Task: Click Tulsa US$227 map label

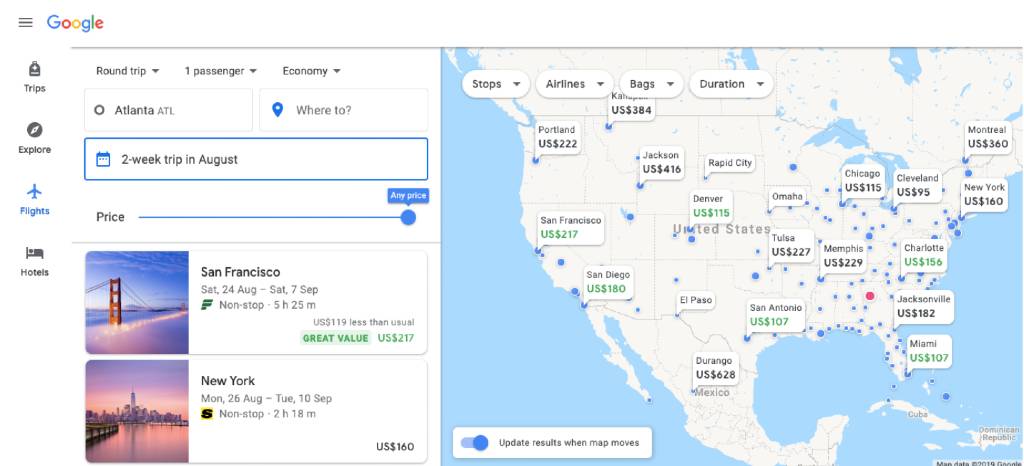Action: click(x=791, y=245)
